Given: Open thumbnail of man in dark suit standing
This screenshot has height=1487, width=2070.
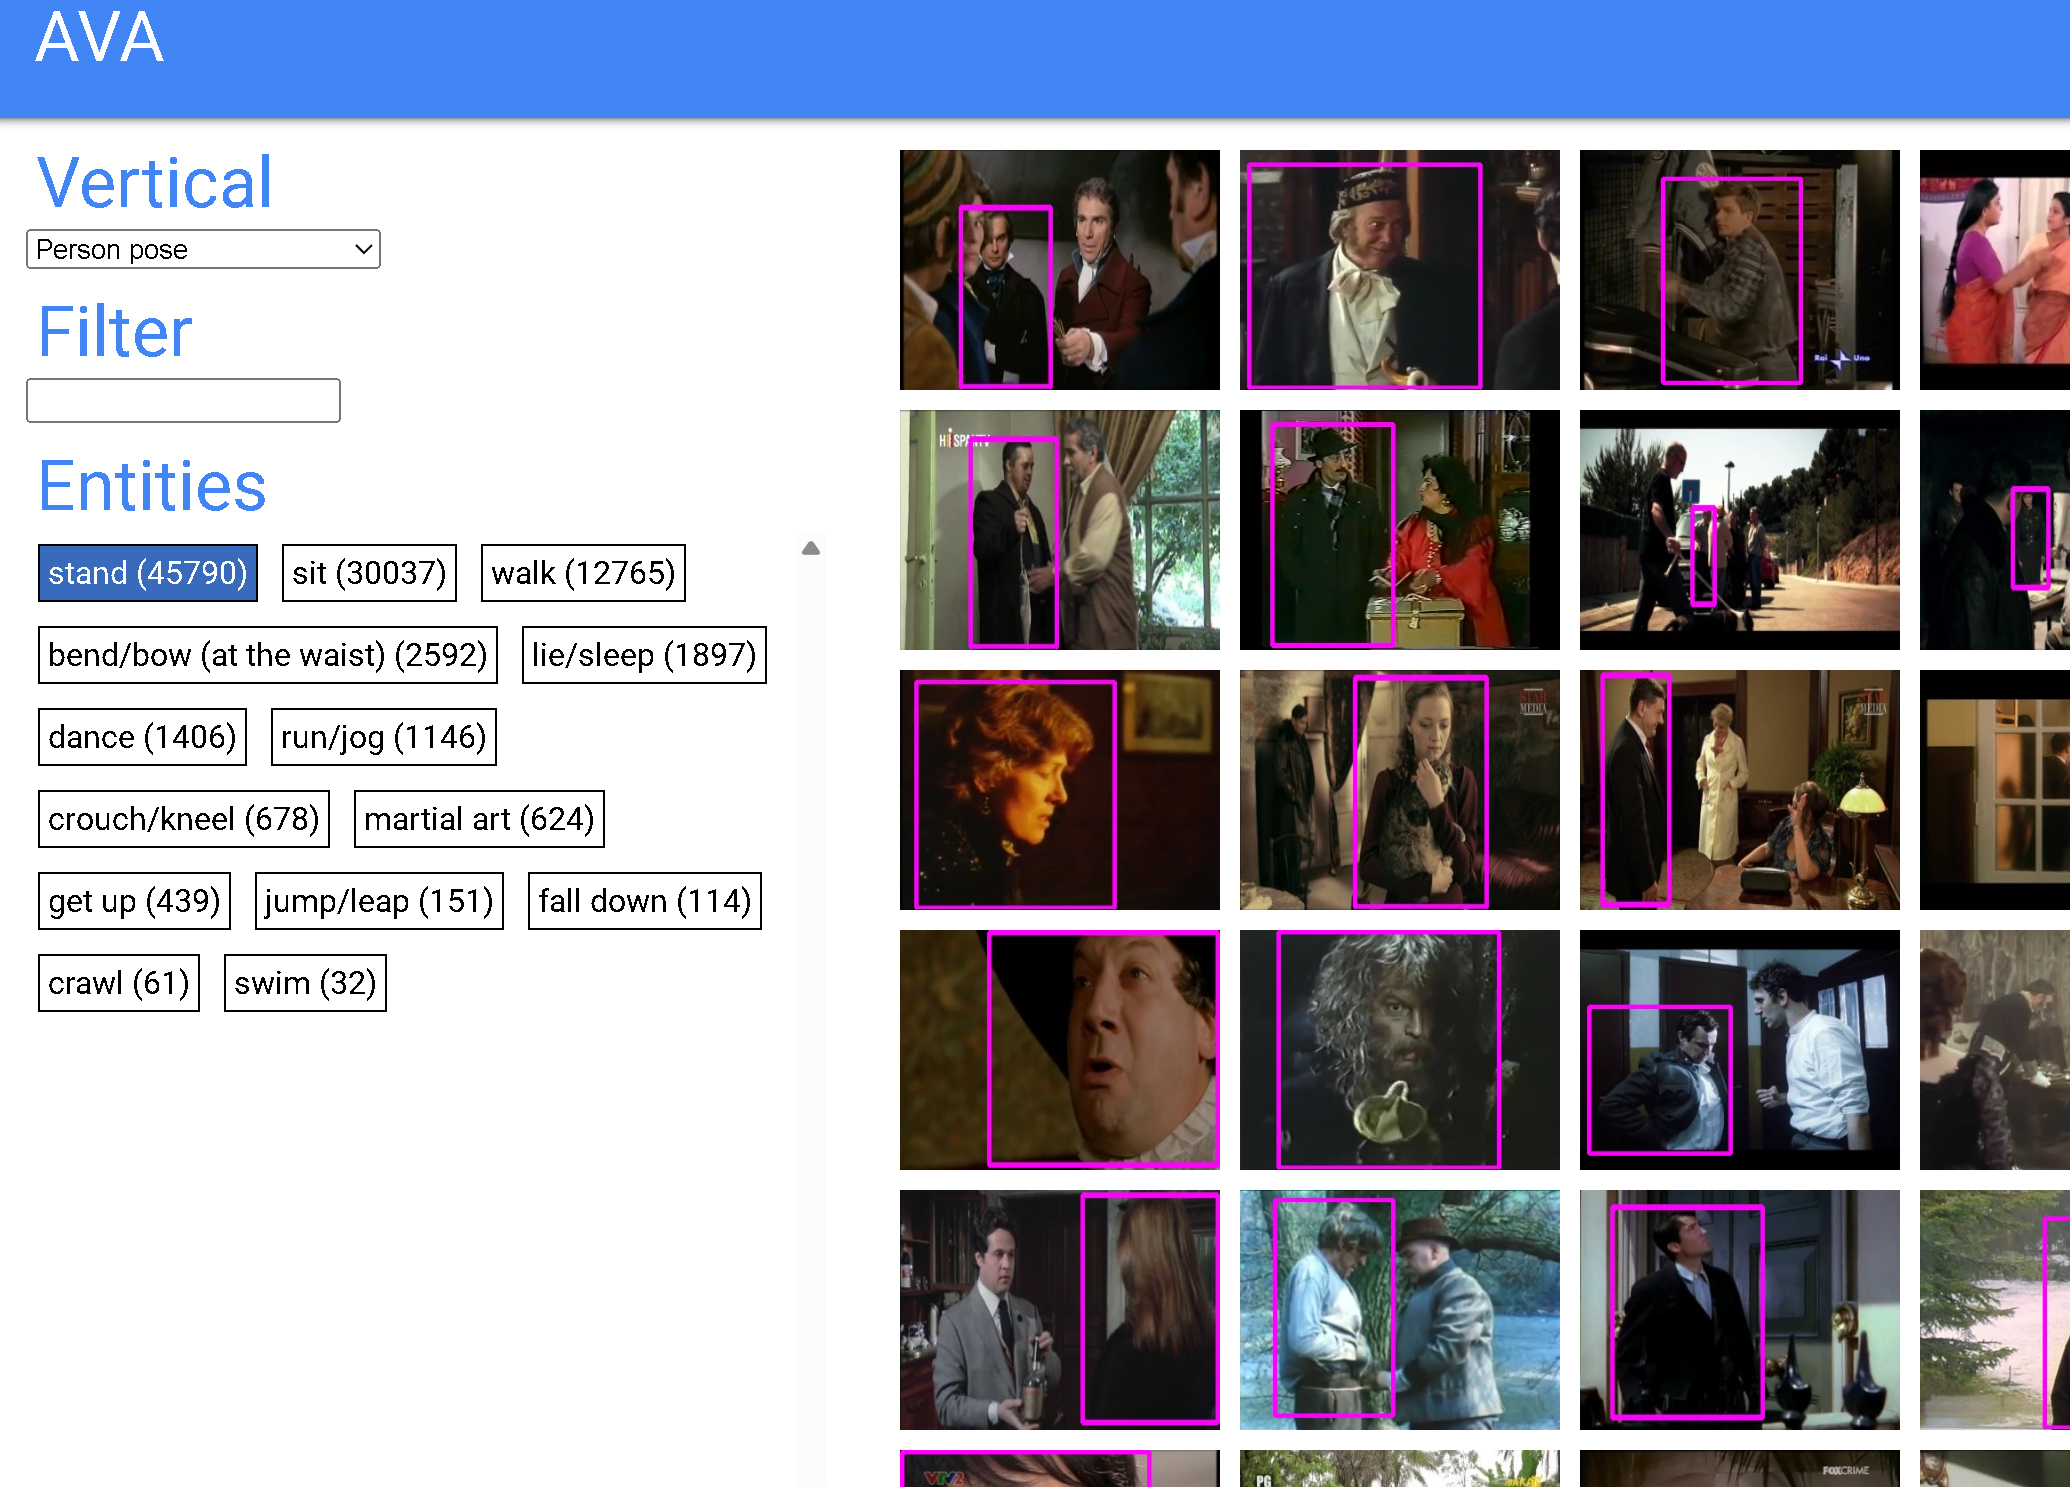Looking at the screenshot, I should (x=1740, y=1310).
